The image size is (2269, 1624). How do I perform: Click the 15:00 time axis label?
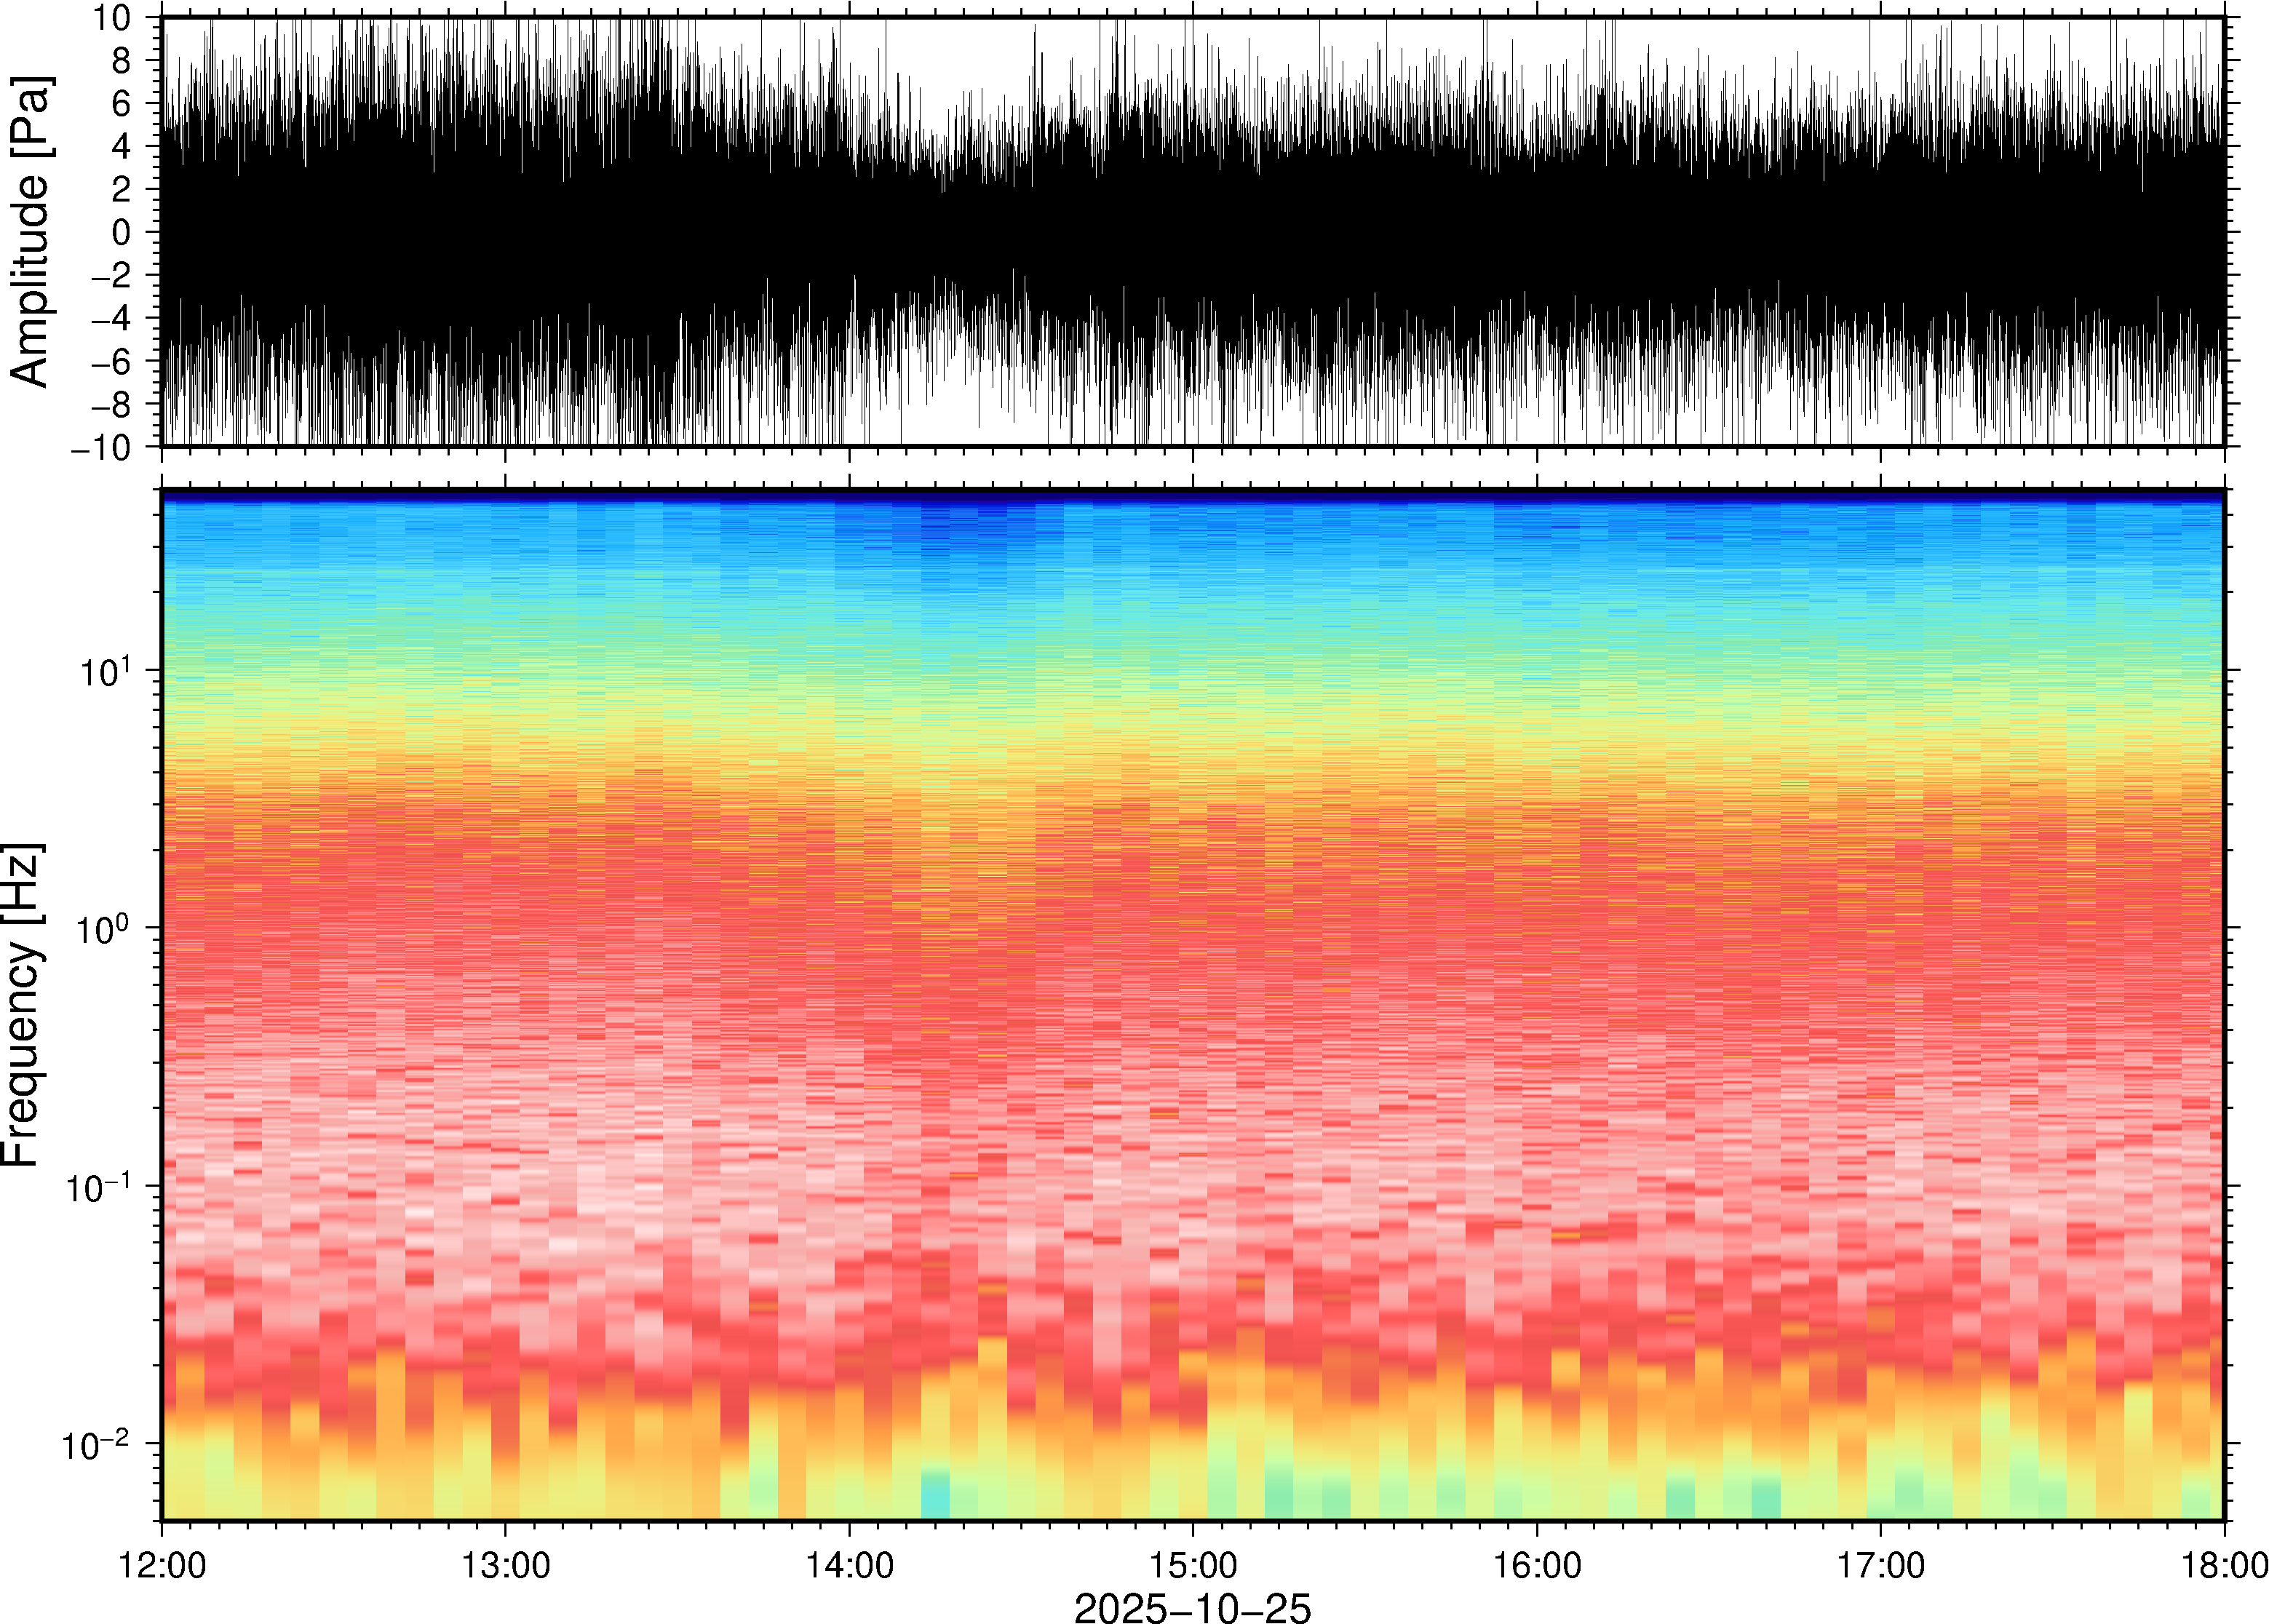[1193, 1565]
